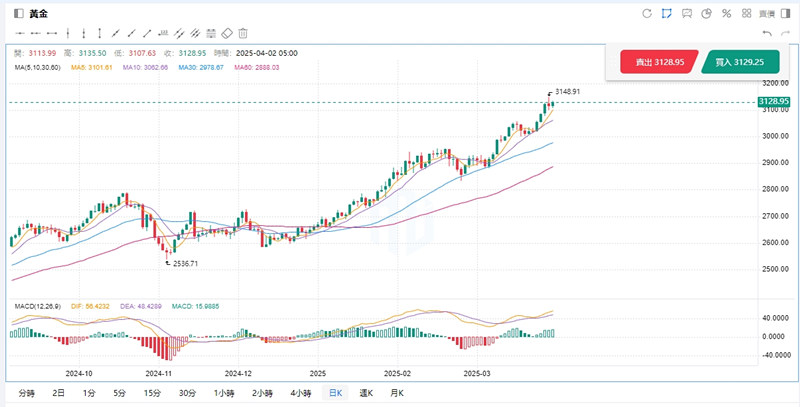This screenshot has height=407, width=800.
Task: Open the chart indicators board icon
Action: 686,13
